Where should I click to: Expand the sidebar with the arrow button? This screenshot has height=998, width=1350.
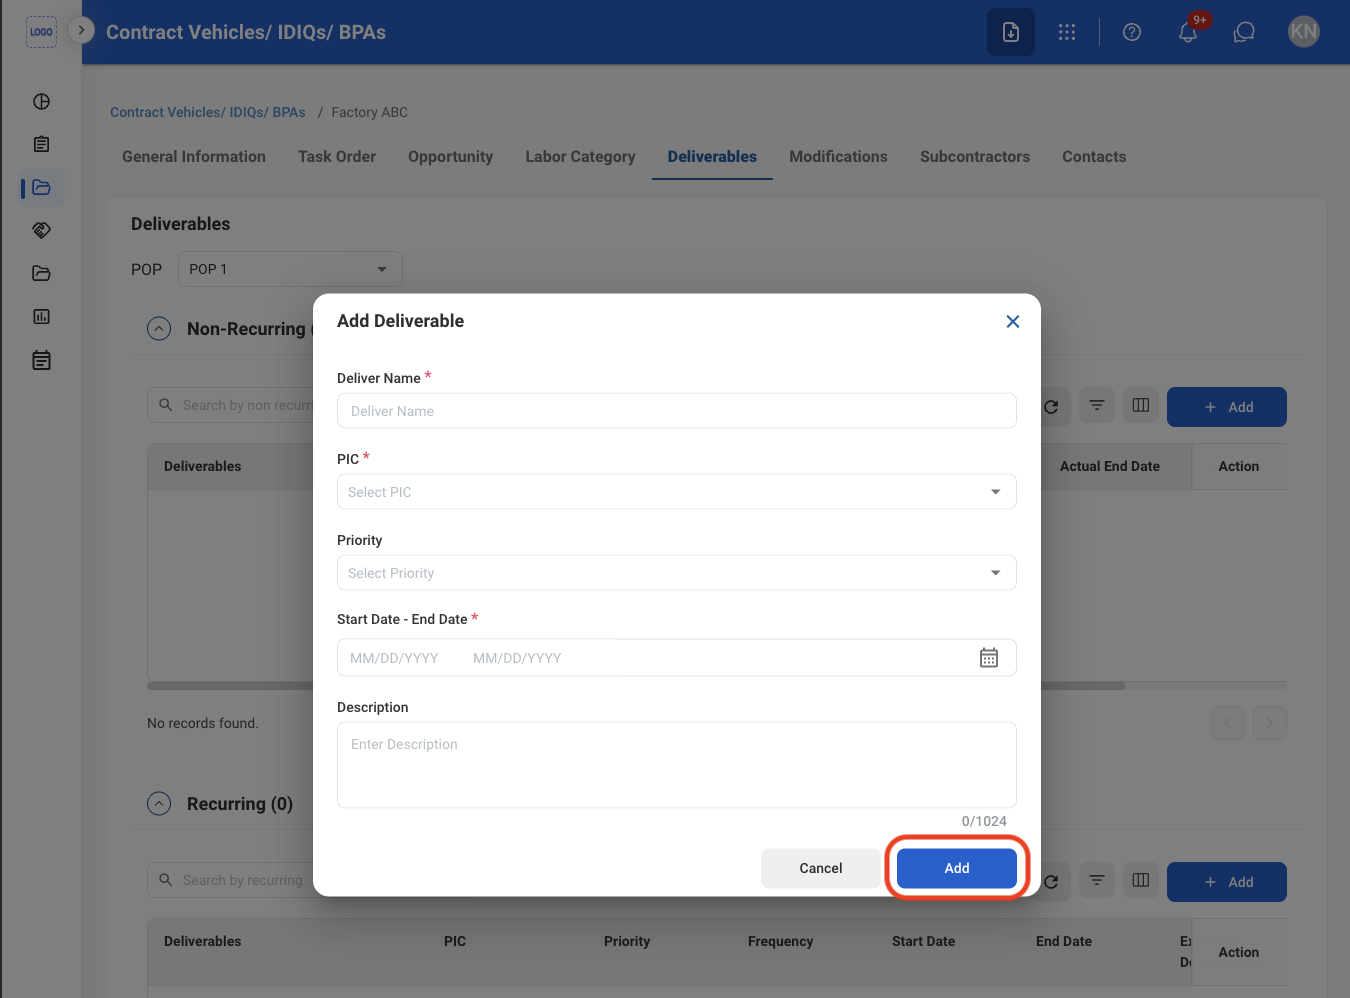pos(81,30)
